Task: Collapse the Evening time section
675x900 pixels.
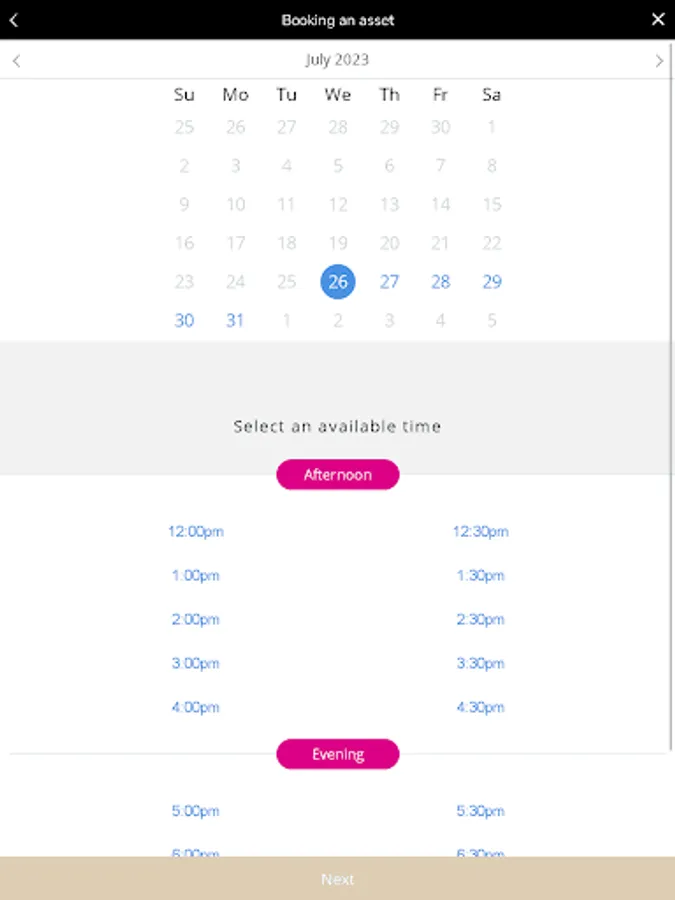Action: click(x=338, y=754)
